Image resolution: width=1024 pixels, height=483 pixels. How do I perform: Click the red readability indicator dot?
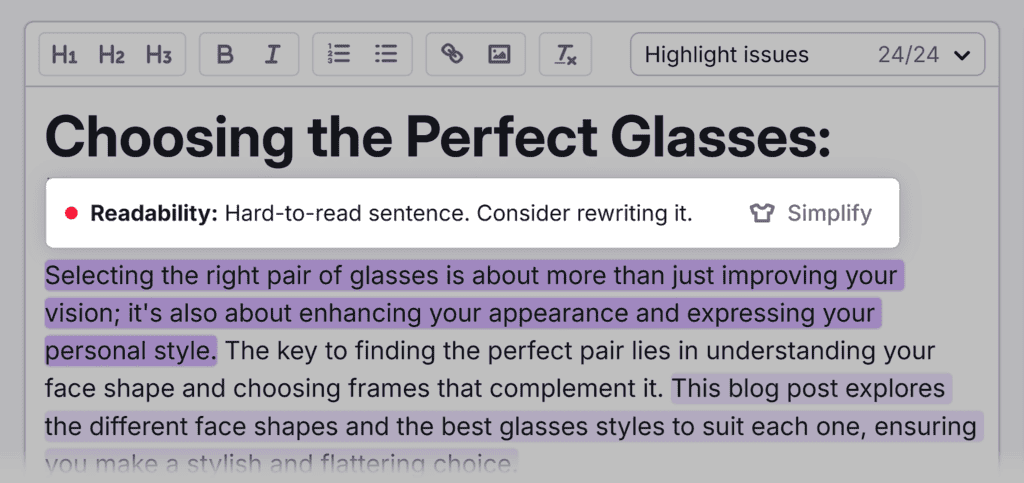point(71,213)
